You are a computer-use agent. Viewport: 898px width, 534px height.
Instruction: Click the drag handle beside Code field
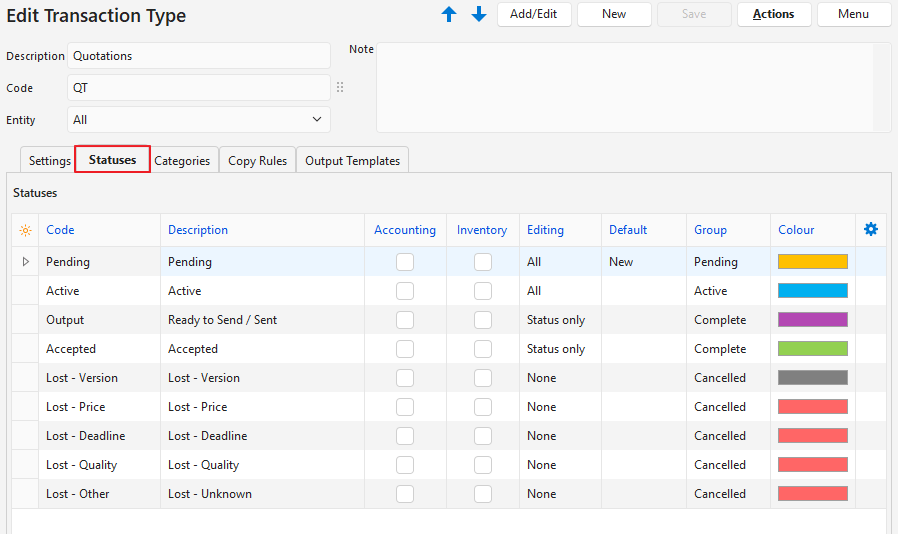[x=340, y=88]
